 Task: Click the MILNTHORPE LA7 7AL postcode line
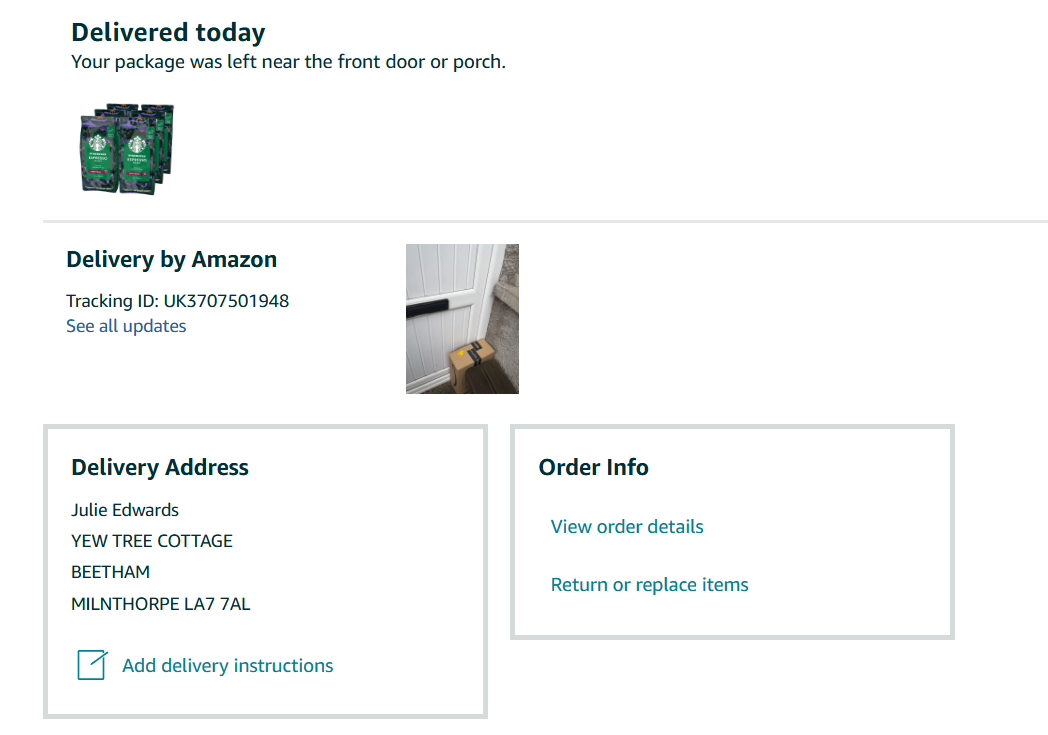161,604
